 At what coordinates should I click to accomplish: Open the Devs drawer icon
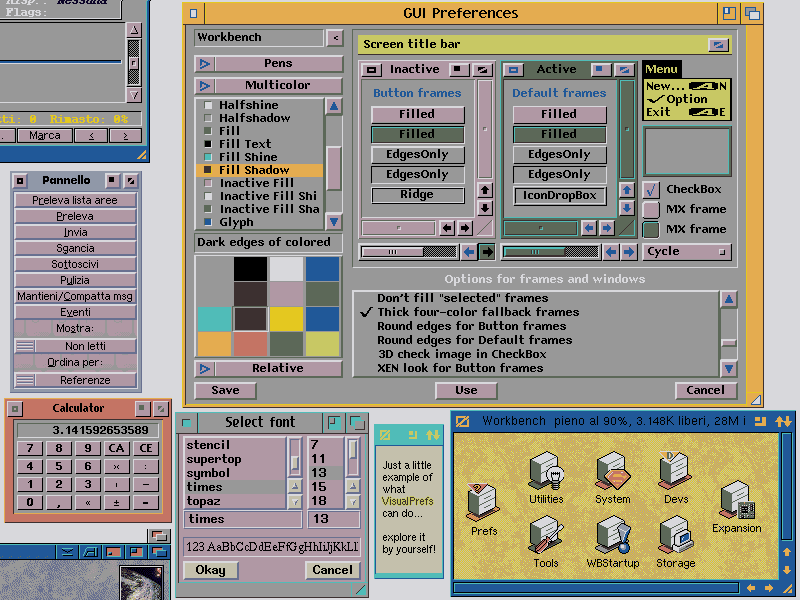click(x=676, y=472)
